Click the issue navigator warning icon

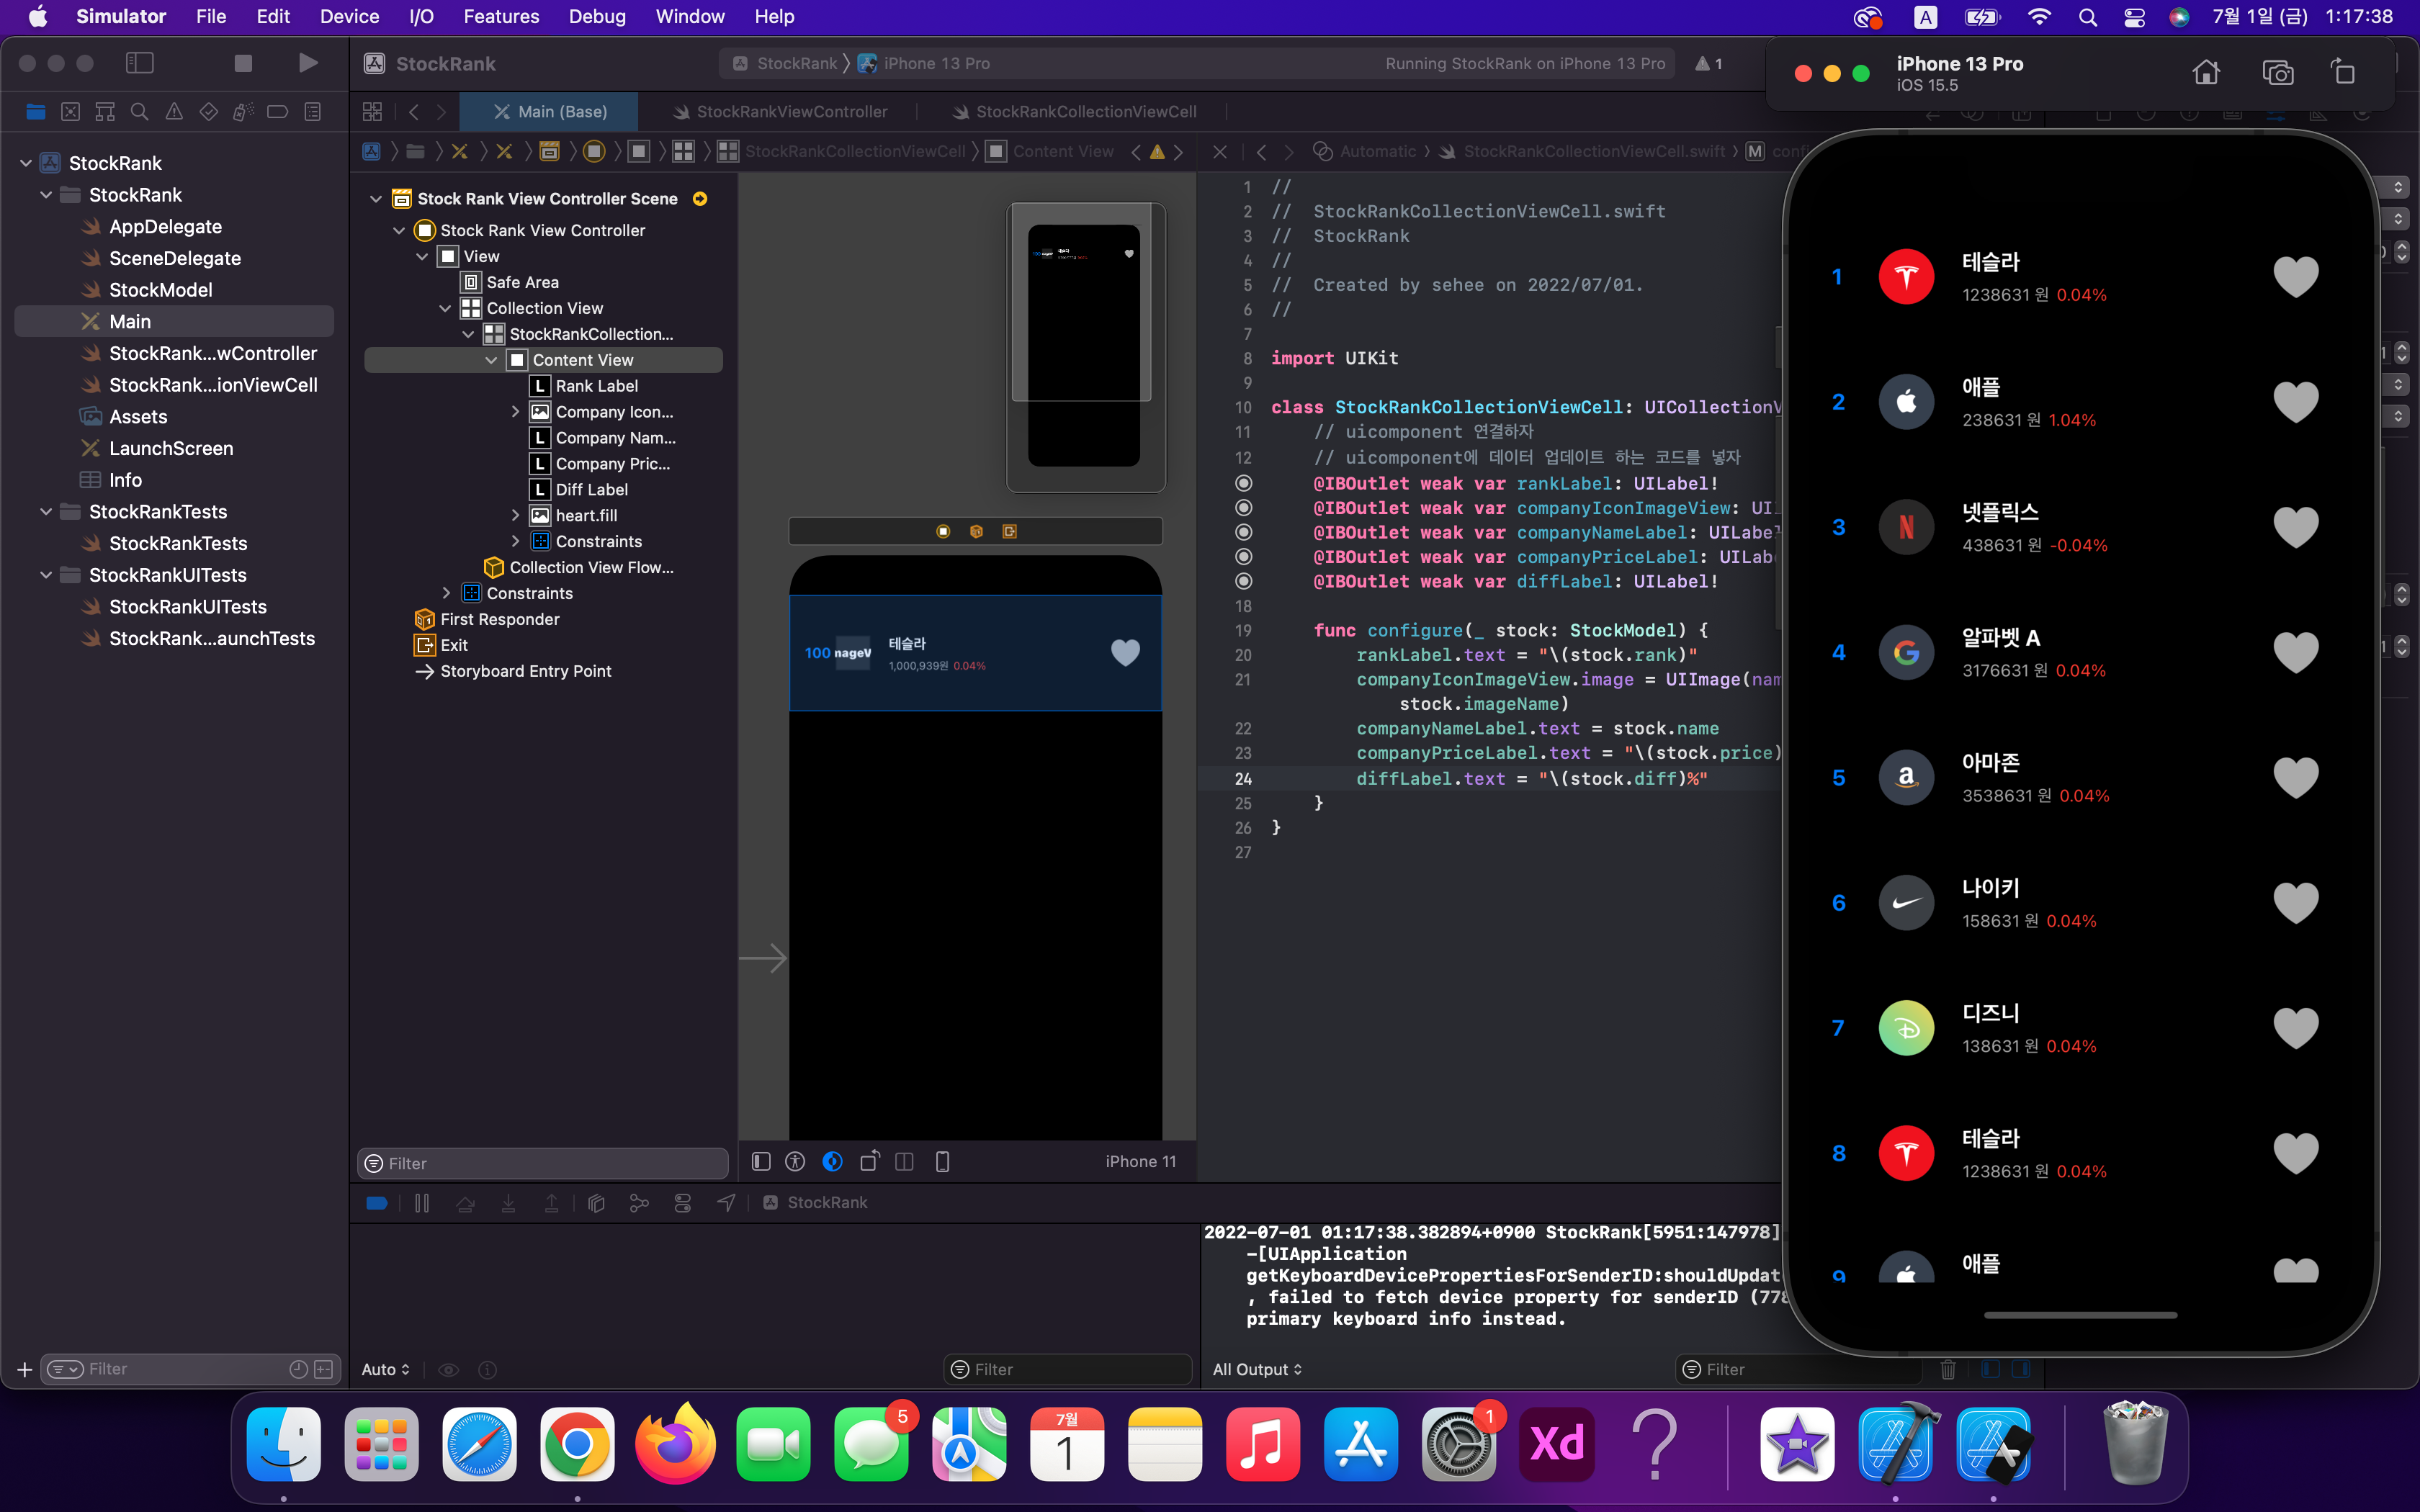(x=174, y=112)
